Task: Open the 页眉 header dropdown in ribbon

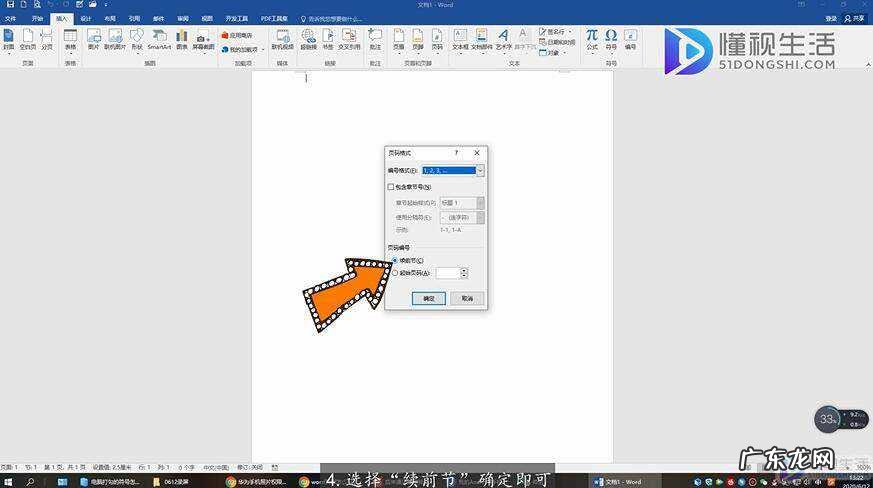Action: (x=399, y=39)
